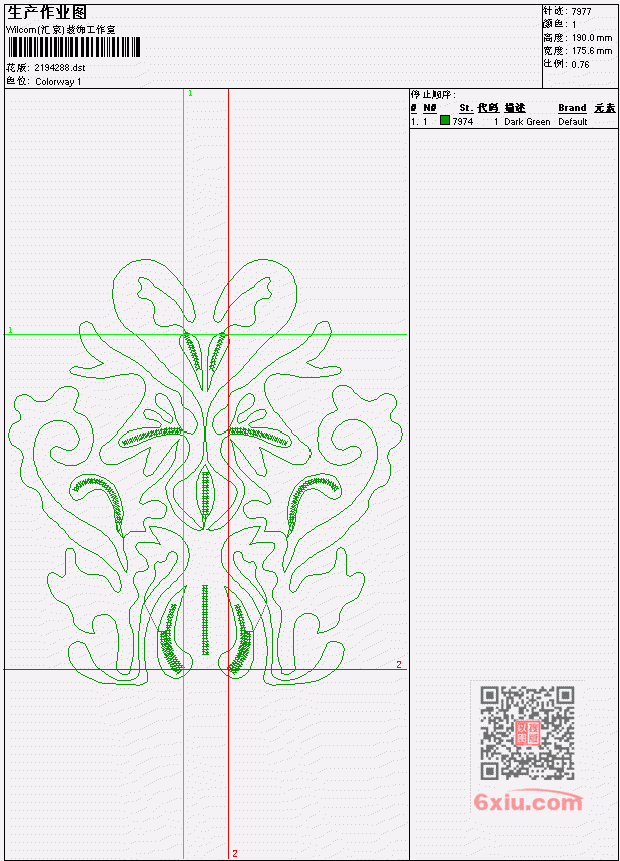This screenshot has height=861, width=620.
Task: Click the stitch count 7977 value
Action: tap(582, 12)
